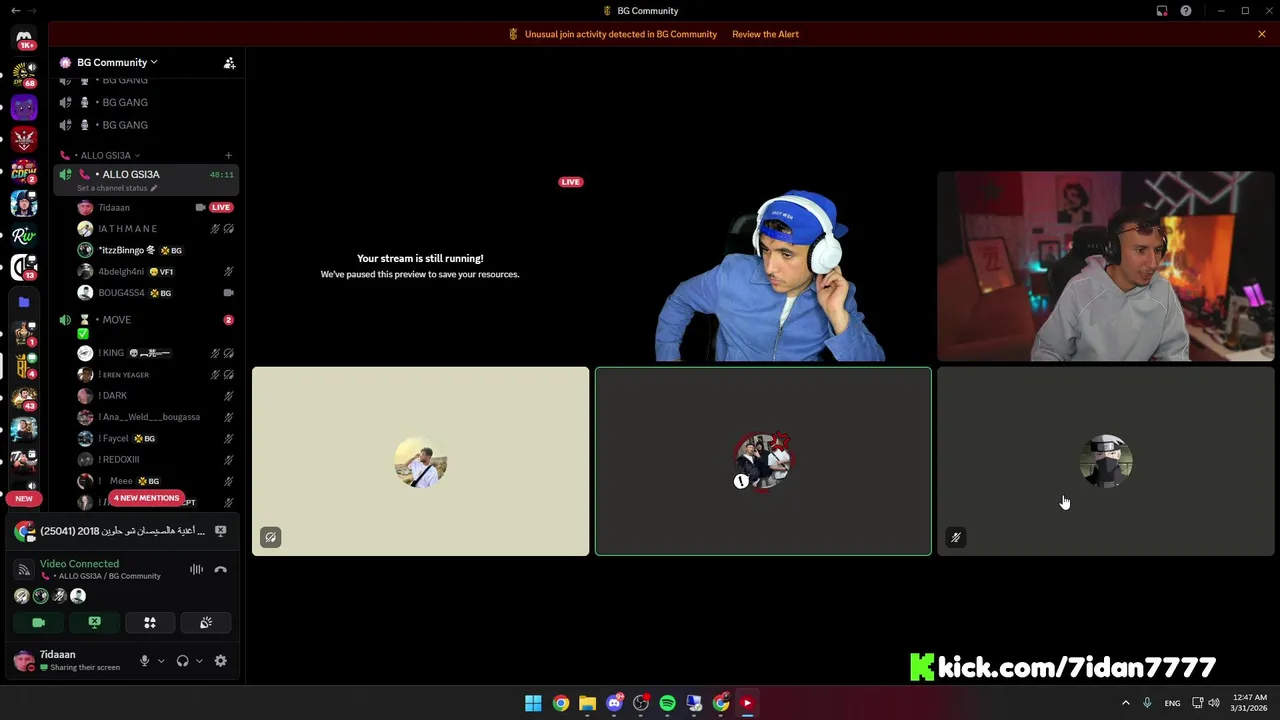
Task: Open the MOVE voice channel
Action: click(146, 320)
